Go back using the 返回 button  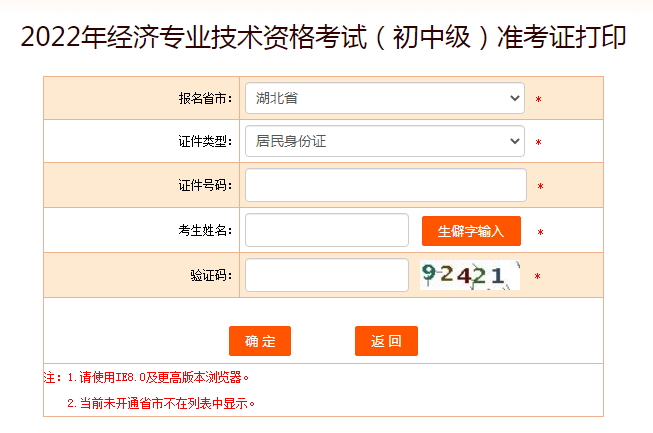386,341
